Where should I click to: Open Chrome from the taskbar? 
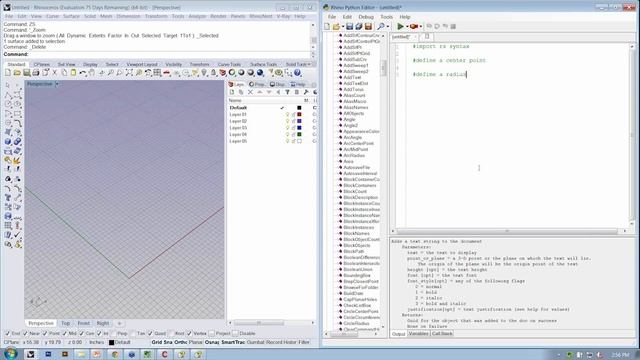(115, 354)
